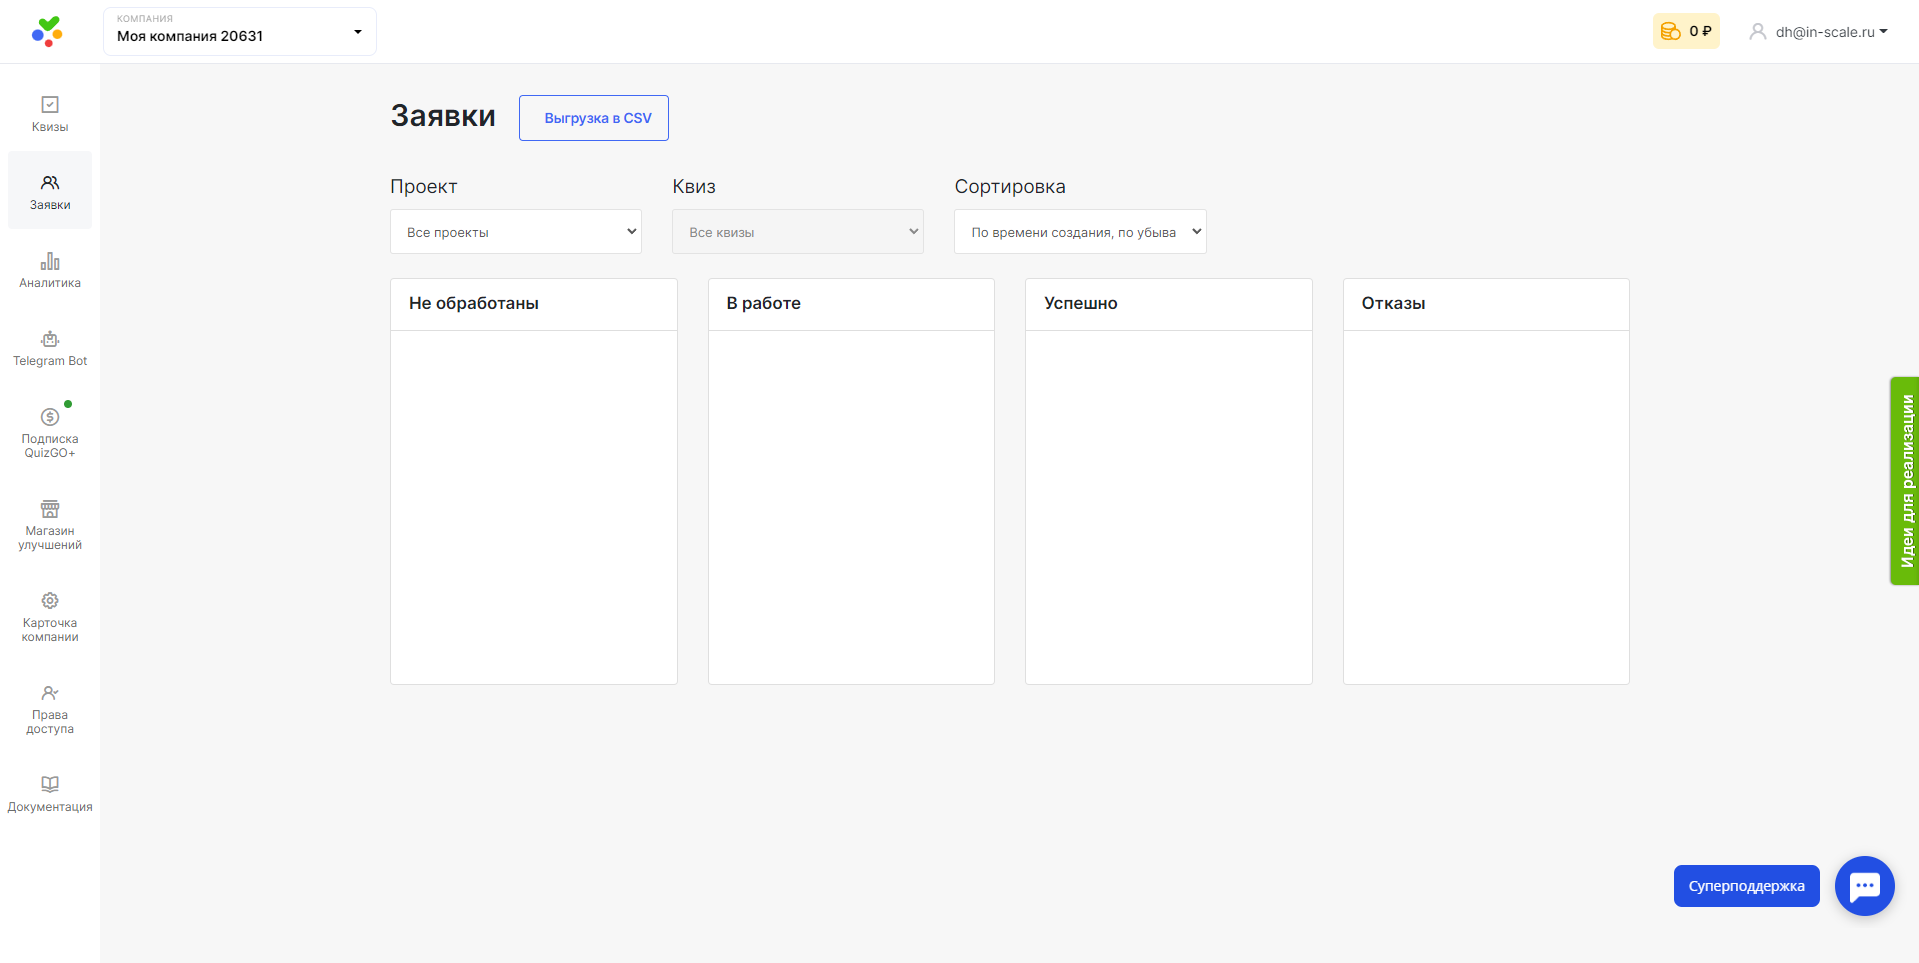Click the Сортировка label text
This screenshot has width=1919, height=963.
pyautogui.click(x=1010, y=187)
